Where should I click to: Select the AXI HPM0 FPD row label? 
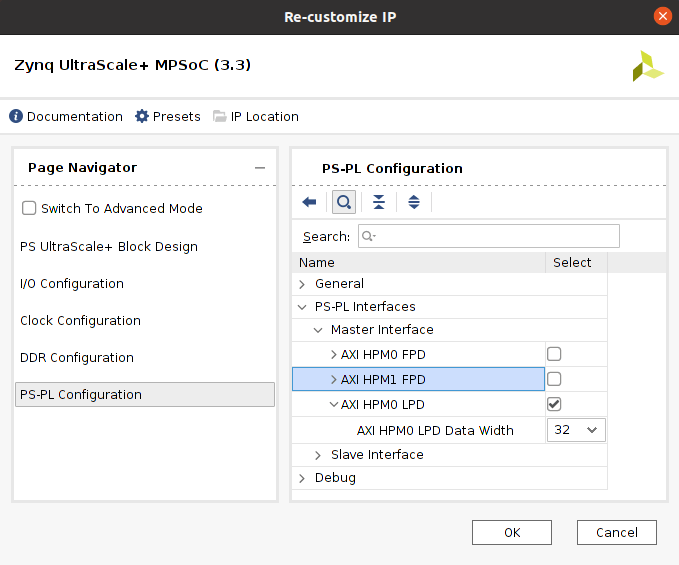383,355
